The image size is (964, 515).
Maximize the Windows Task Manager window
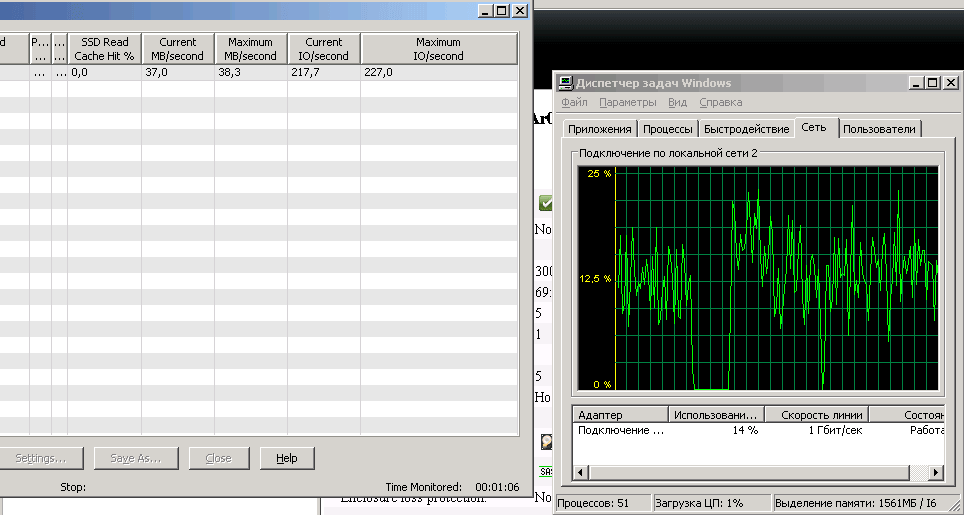(x=932, y=83)
